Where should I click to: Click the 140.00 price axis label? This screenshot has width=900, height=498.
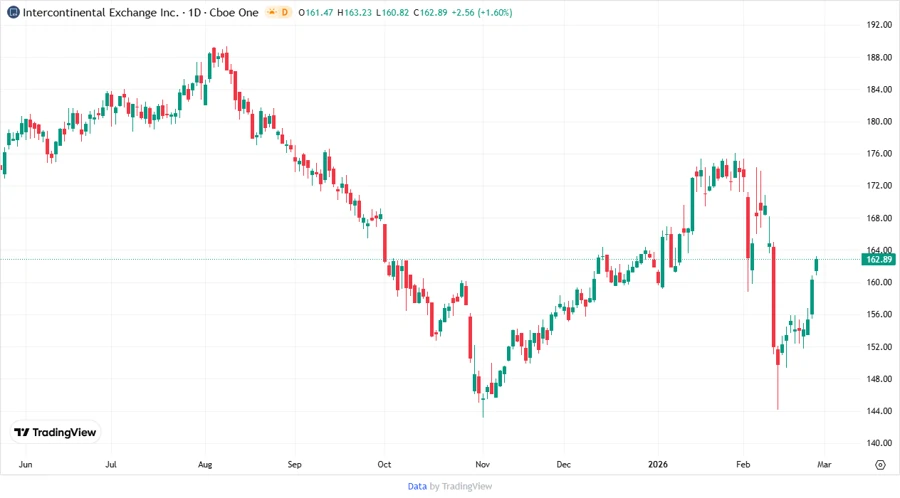879,443
